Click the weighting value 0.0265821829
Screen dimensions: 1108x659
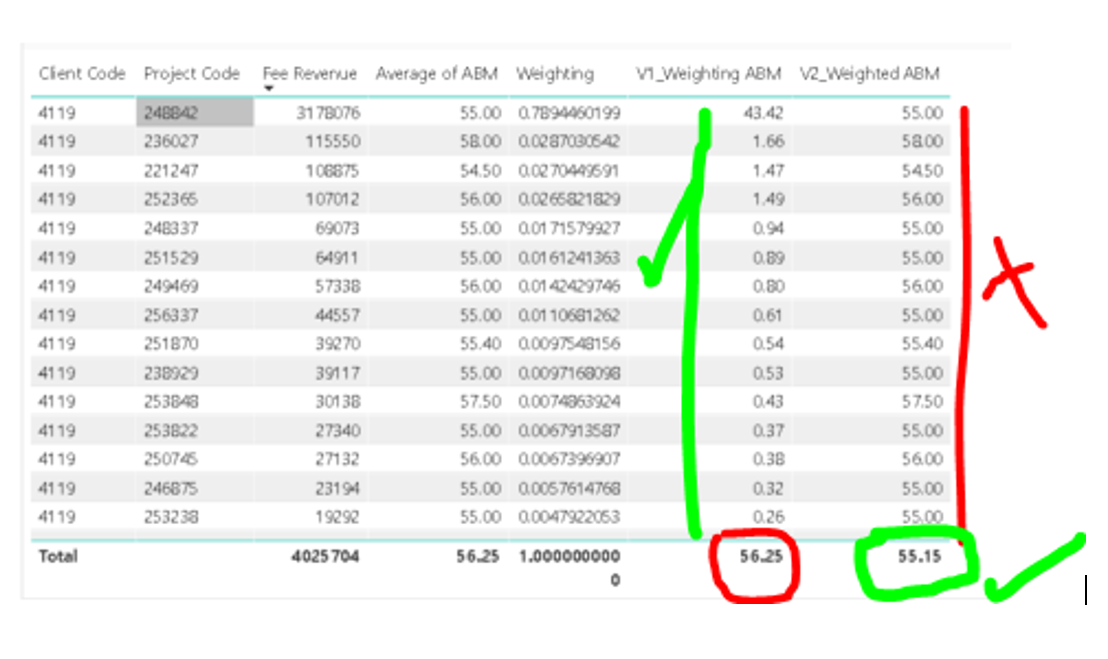pyautogui.click(x=569, y=199)
